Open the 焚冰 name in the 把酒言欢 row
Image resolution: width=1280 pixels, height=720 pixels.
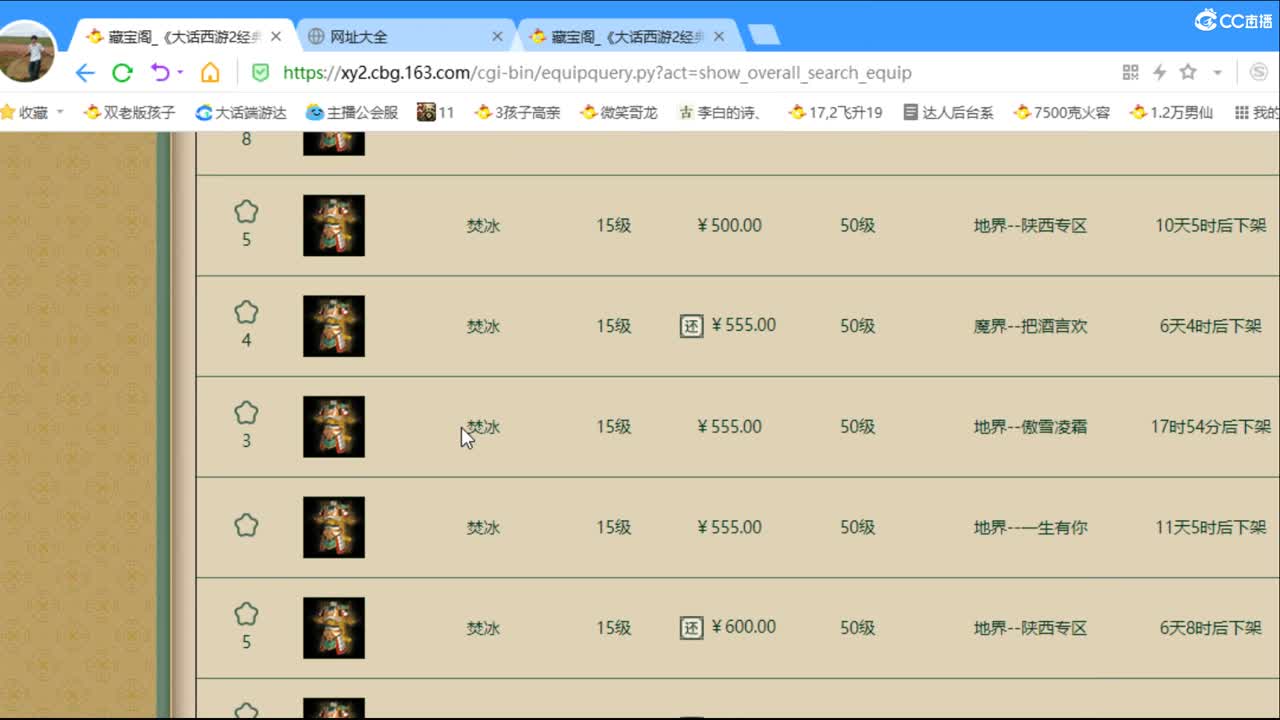(x=483, y=326)
